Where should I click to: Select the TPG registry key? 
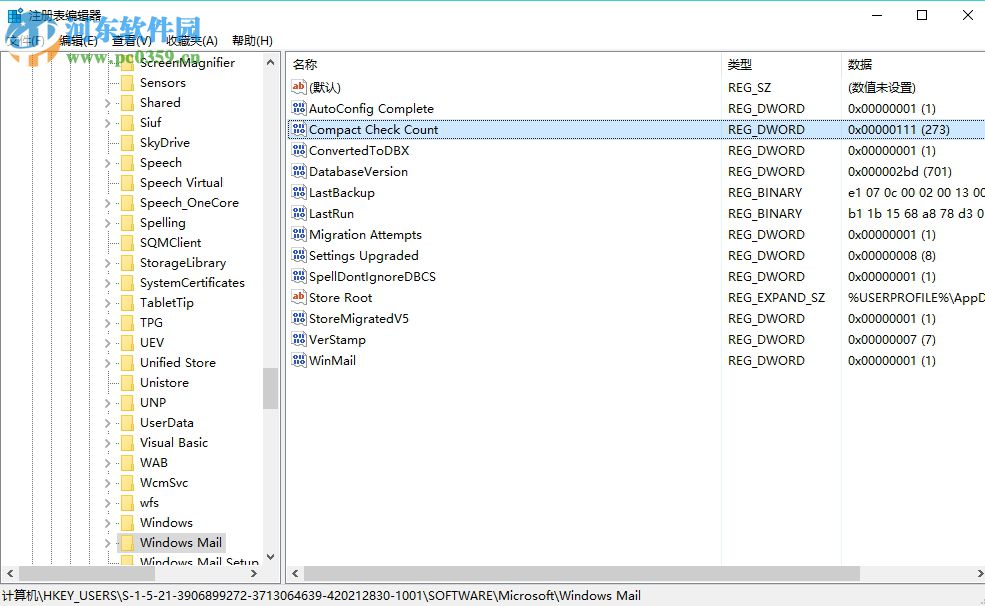click(x=150, y=322)
